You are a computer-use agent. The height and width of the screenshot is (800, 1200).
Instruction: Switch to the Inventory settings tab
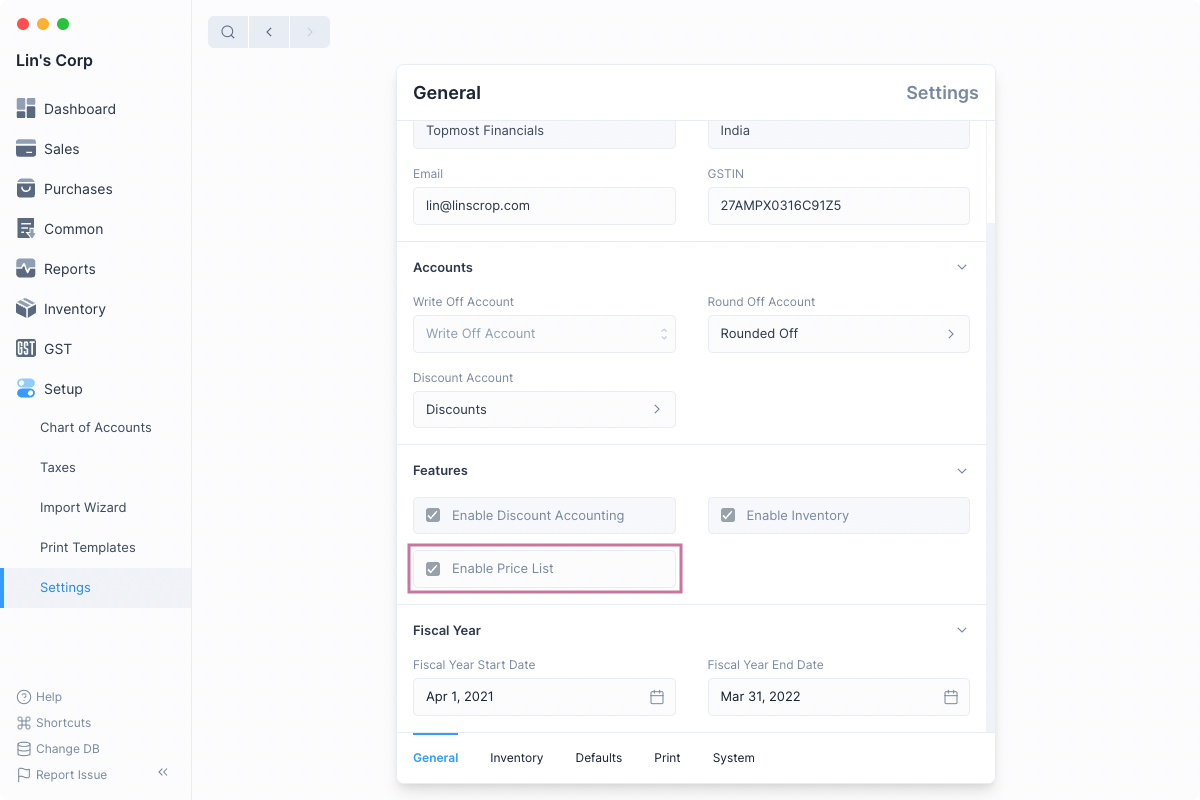click(x=516, y=758)
